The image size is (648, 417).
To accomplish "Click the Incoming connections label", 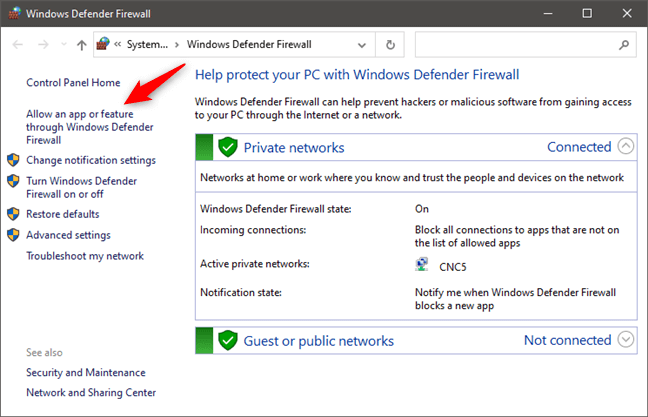I will tap(253, 230).
